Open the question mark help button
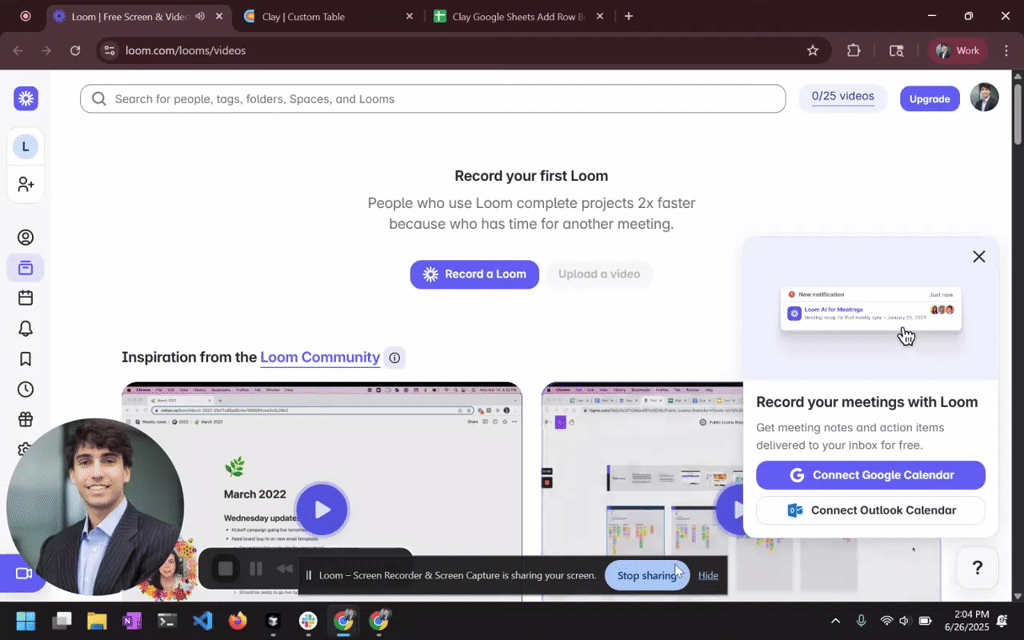 point(977,568)
